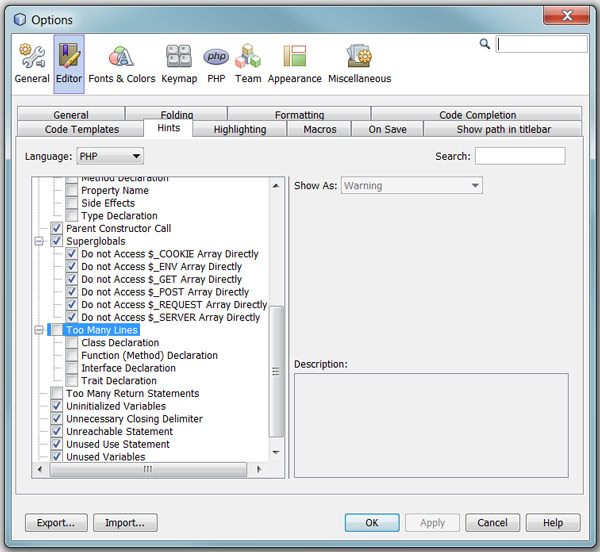Toggle Do not Access $_COOKIE Array Directly

click(72, 254)
